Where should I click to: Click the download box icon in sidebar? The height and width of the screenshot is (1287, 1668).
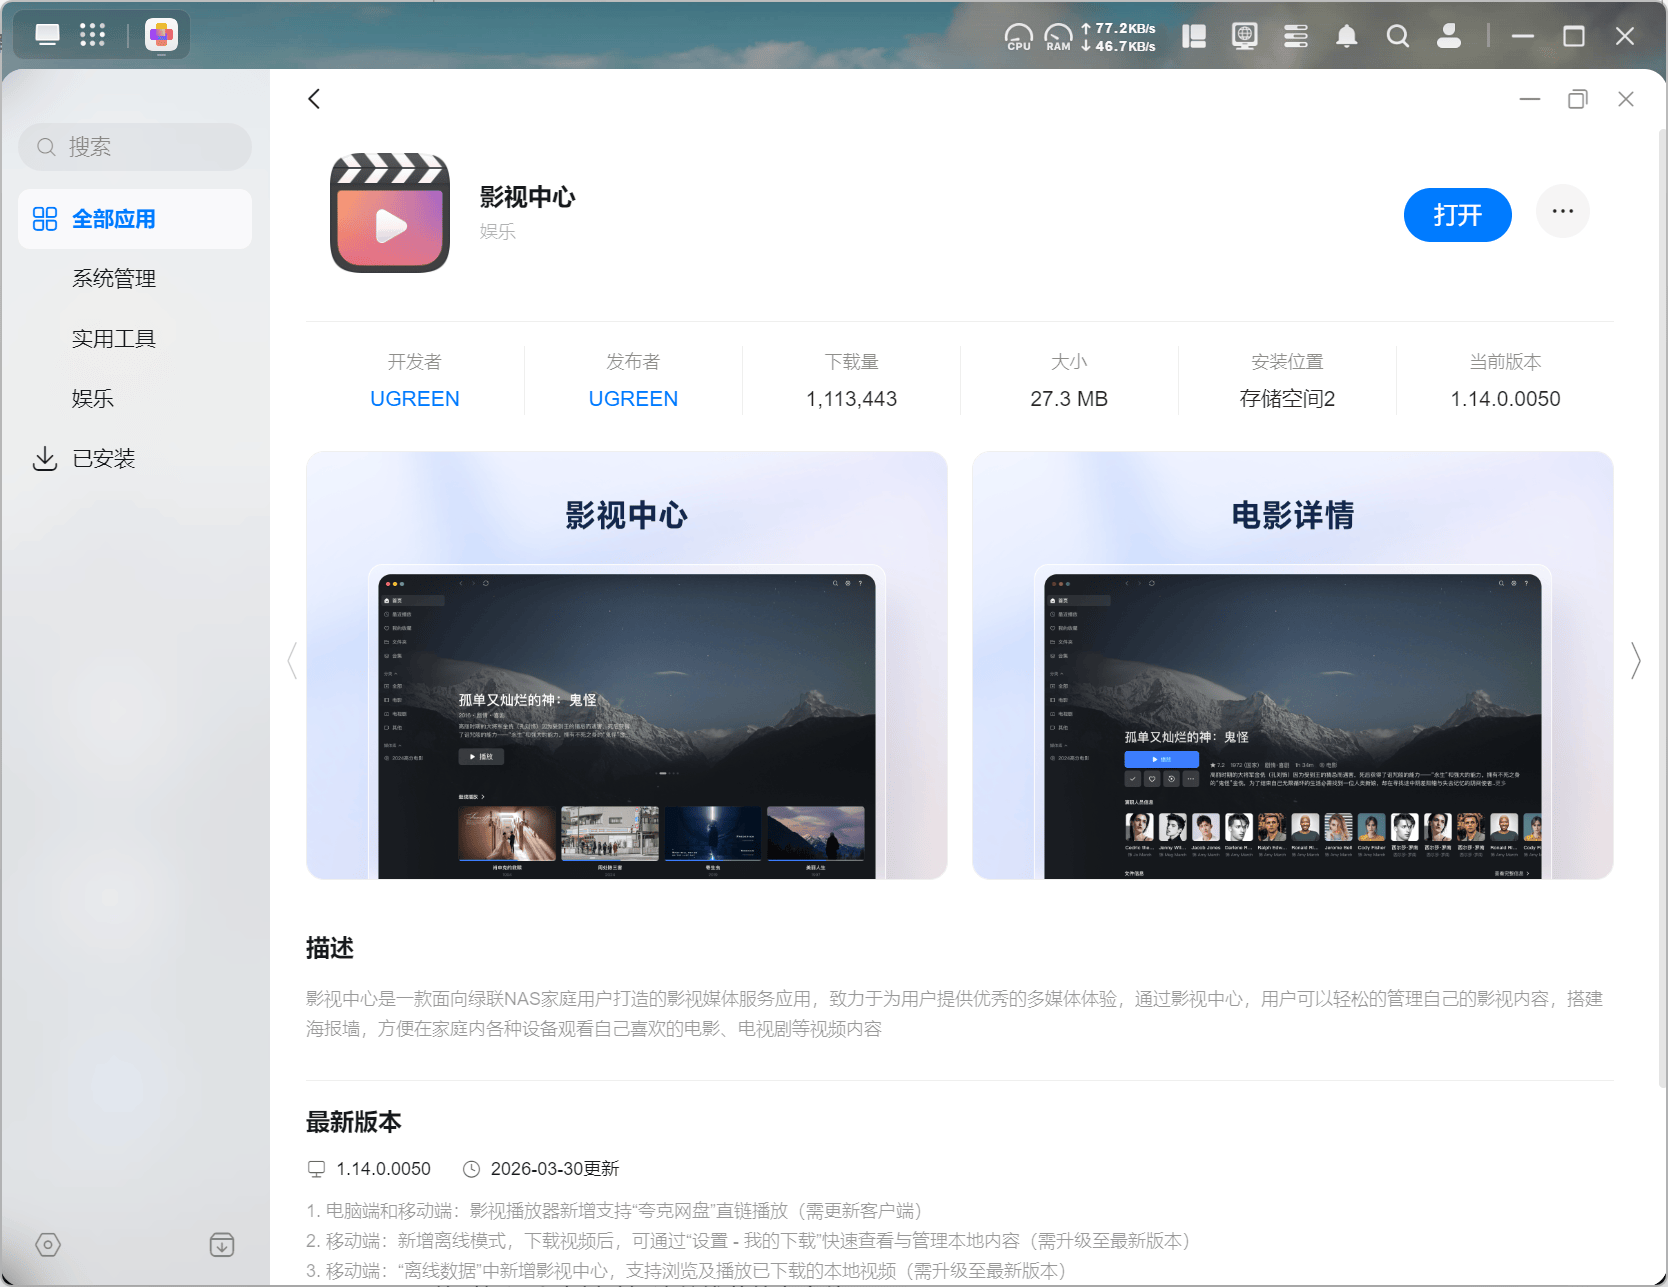[x=222, y=1244]
